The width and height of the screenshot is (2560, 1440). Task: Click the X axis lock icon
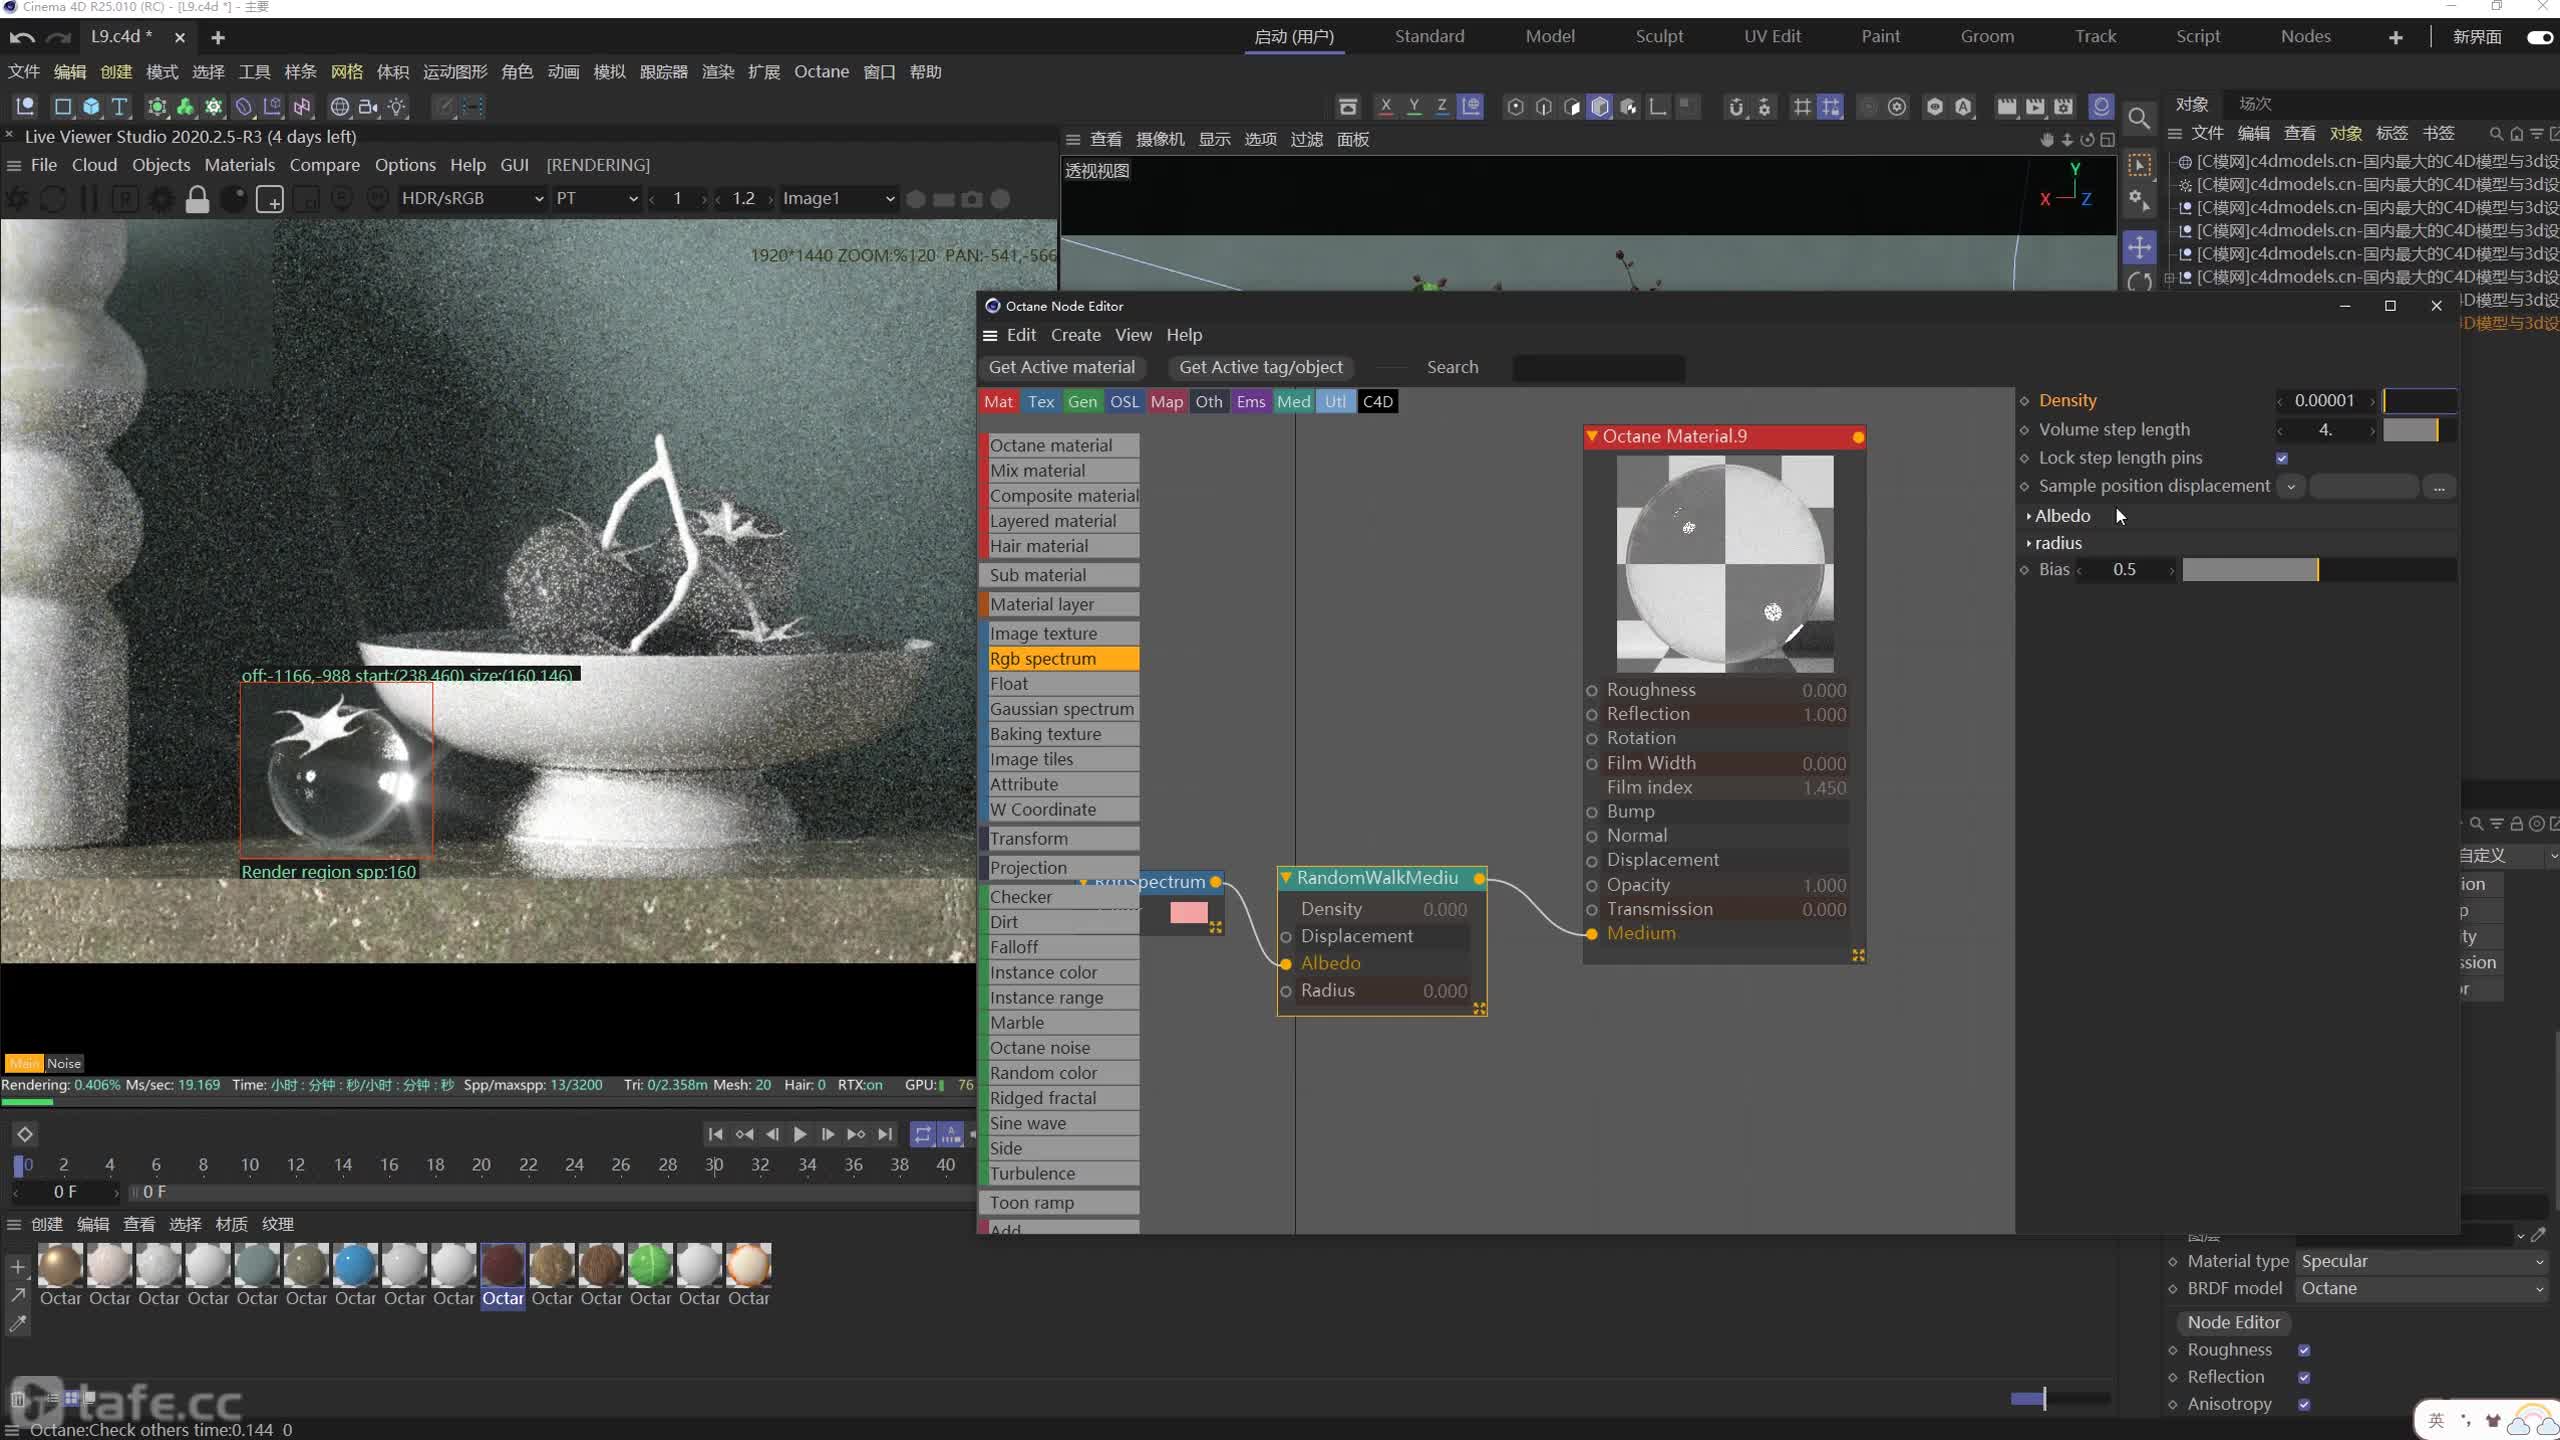1385,107
